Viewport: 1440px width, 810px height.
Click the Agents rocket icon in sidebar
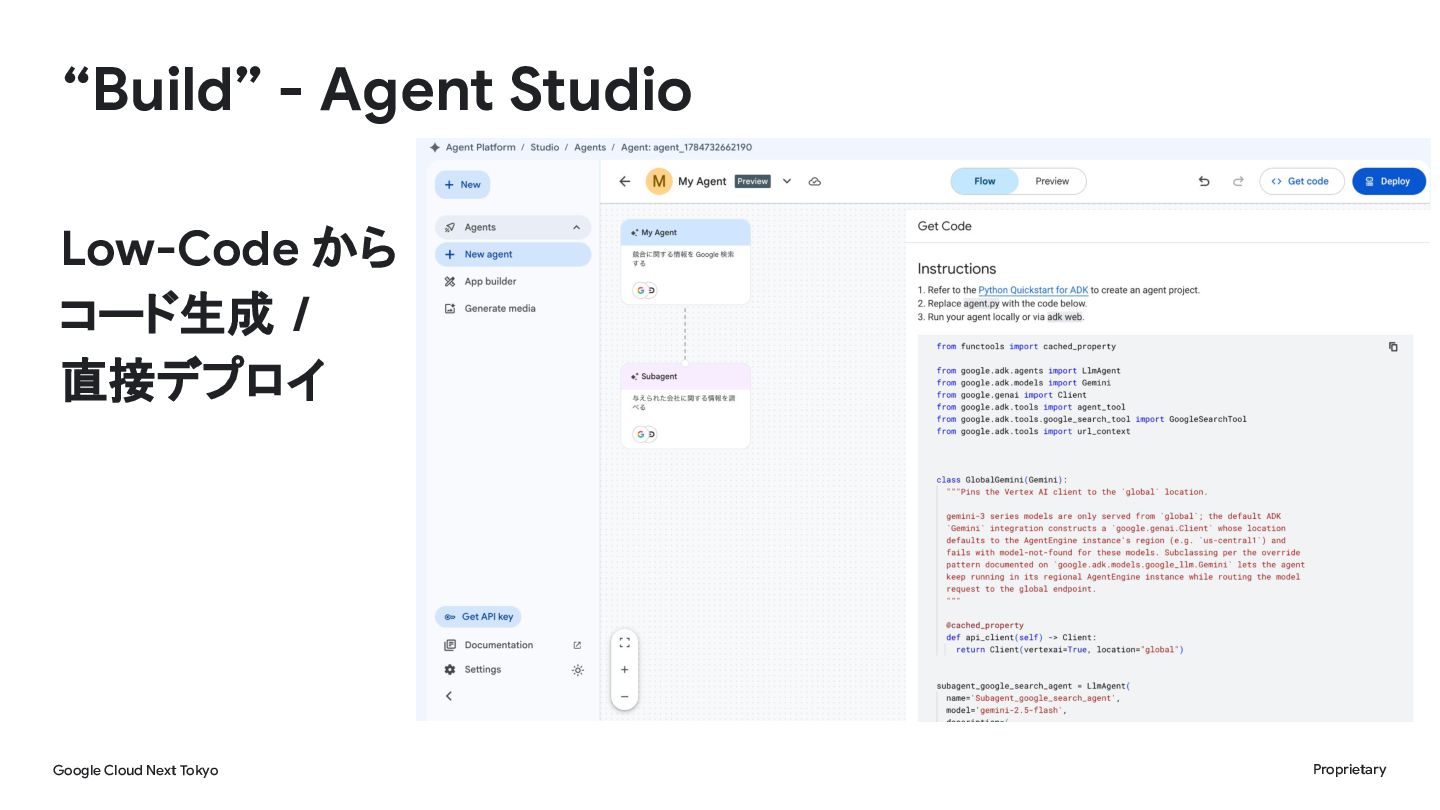[450, 228]
